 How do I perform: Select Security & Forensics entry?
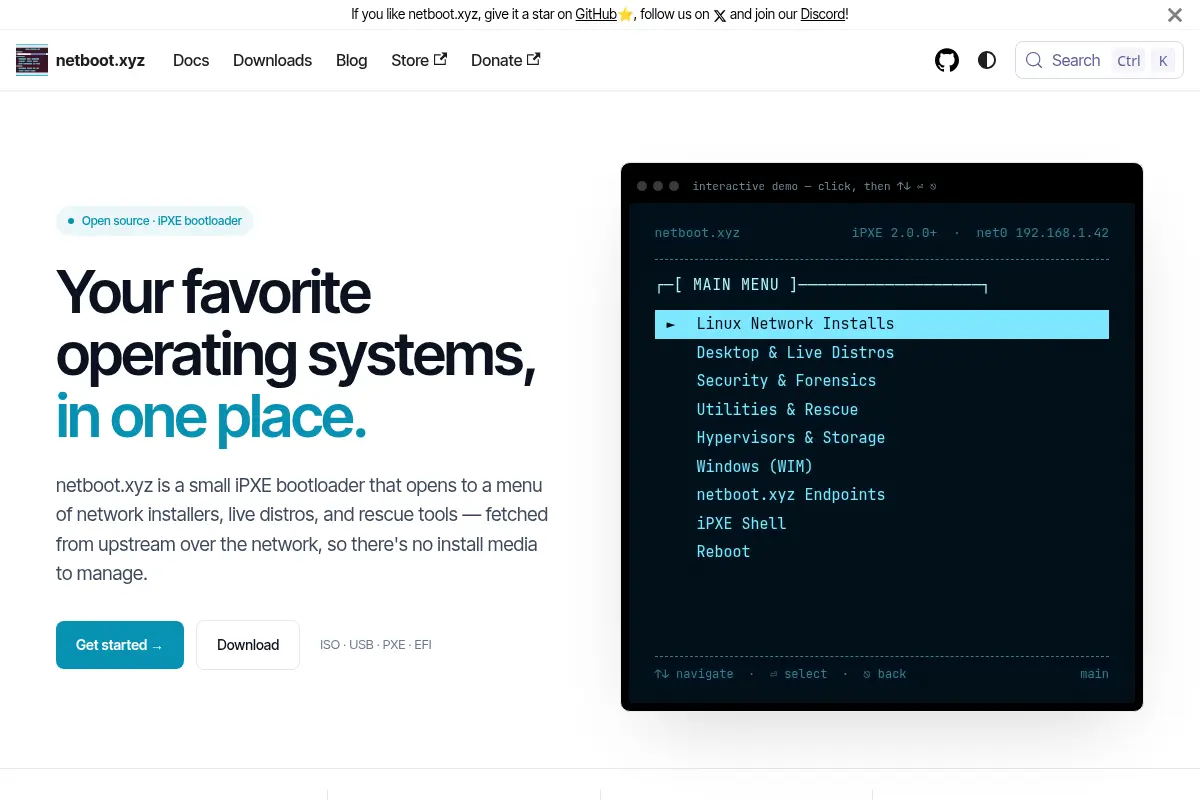[786, 381]
